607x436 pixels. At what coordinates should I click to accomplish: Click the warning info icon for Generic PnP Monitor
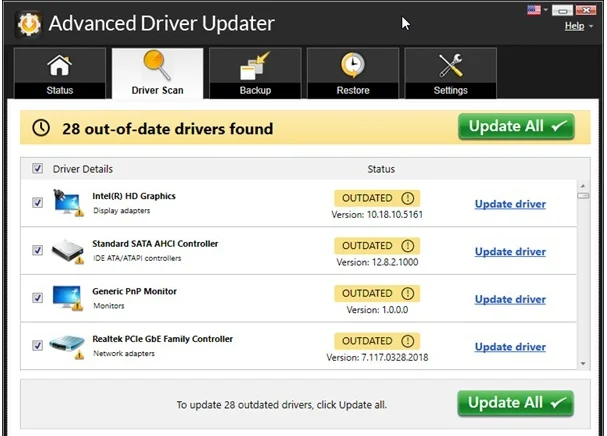407,294
